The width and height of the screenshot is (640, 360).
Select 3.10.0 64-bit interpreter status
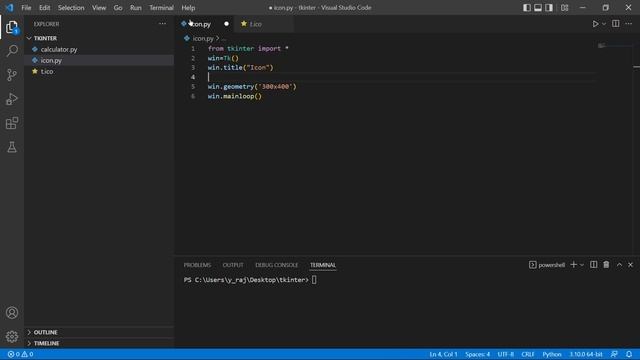pyautogui.click(x=586, y=354)
